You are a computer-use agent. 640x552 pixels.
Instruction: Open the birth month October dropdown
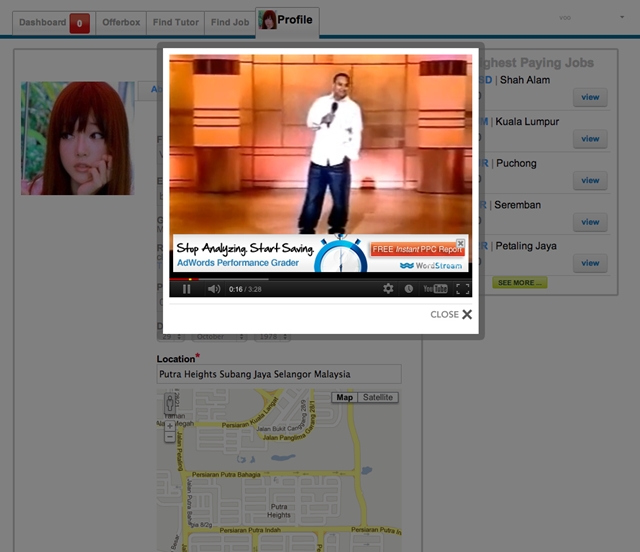click(220, 337)
